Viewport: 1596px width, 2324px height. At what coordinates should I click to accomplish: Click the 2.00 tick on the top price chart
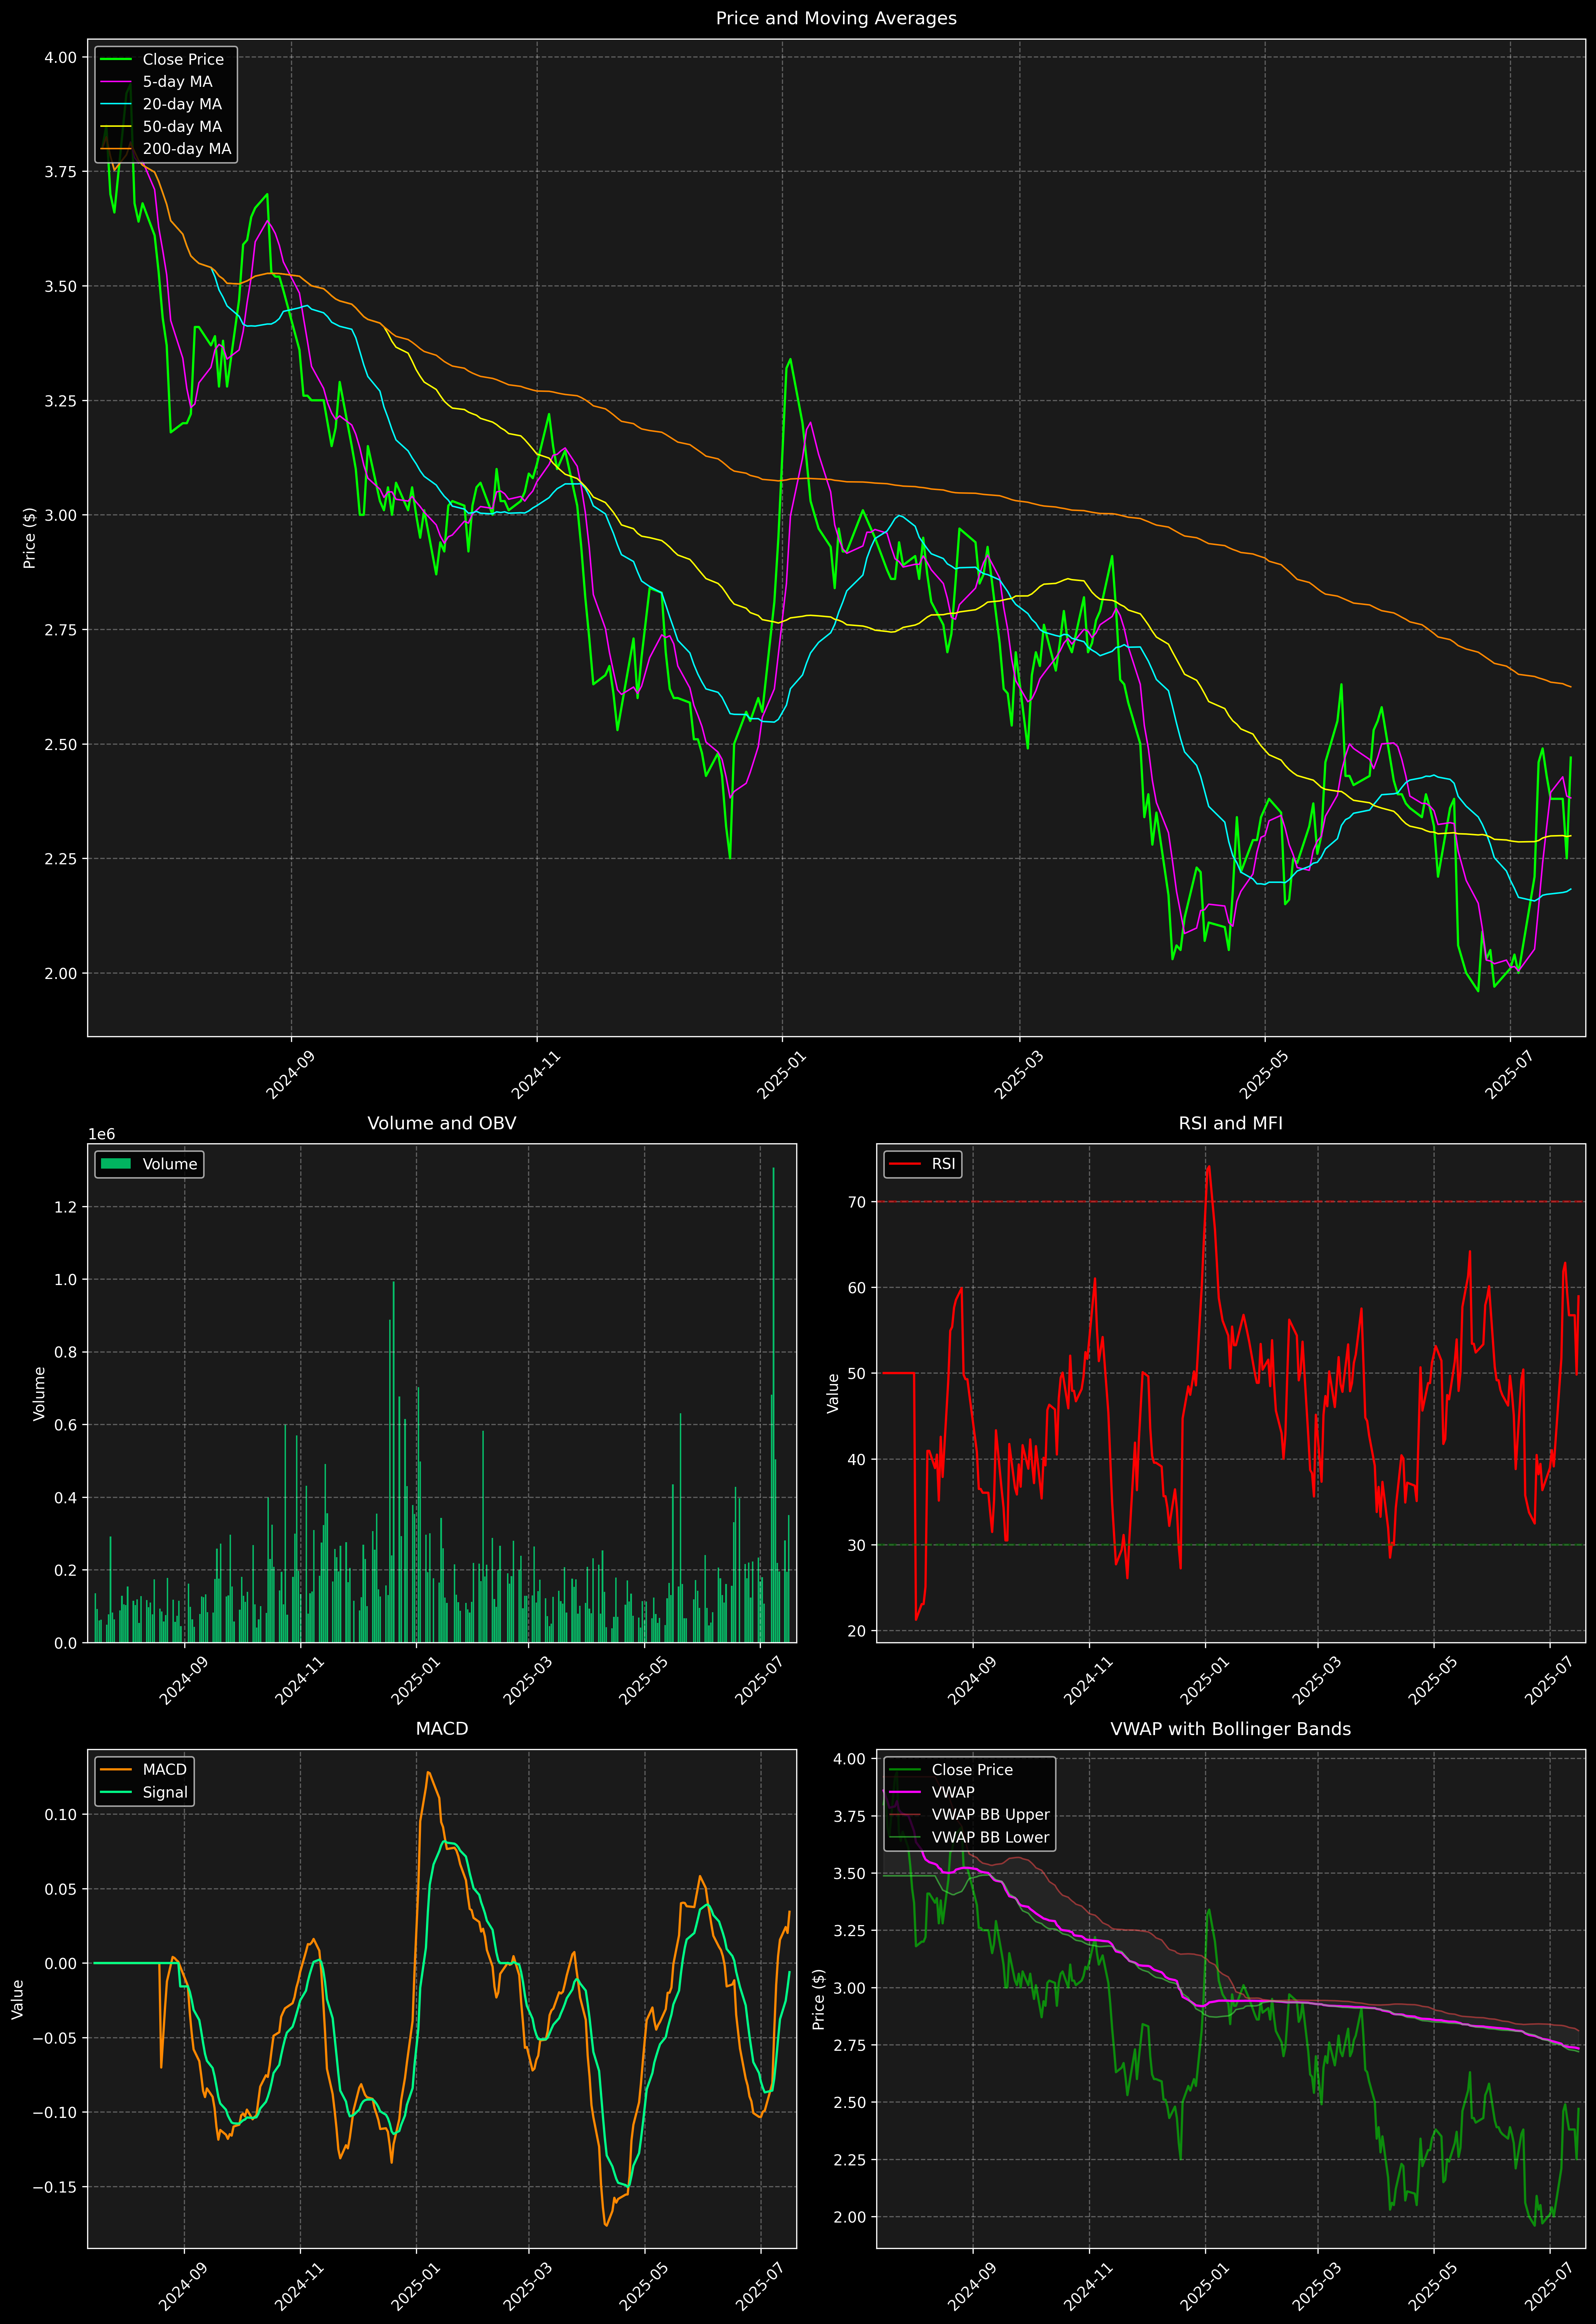pyautogui.click(x=60, y=973)
